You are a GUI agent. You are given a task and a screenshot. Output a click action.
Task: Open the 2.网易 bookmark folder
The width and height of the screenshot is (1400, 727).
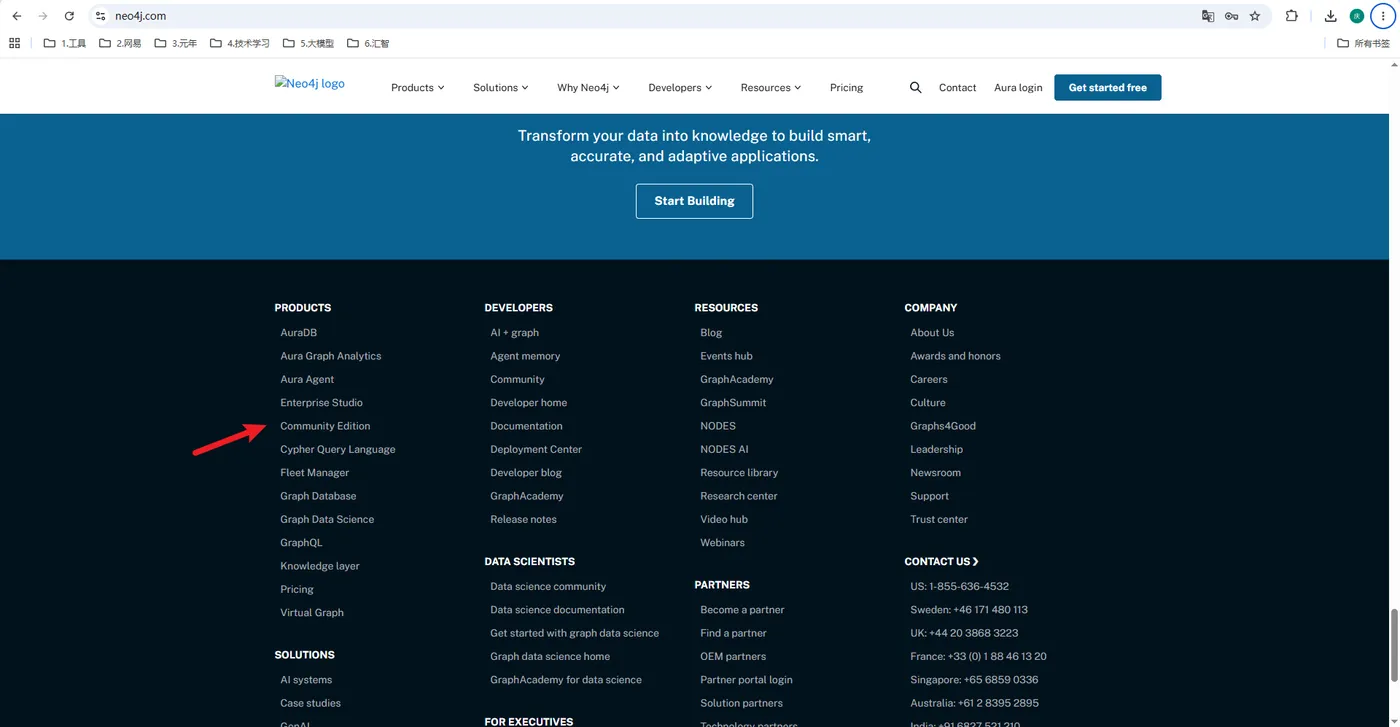click(x=120, y=43)
